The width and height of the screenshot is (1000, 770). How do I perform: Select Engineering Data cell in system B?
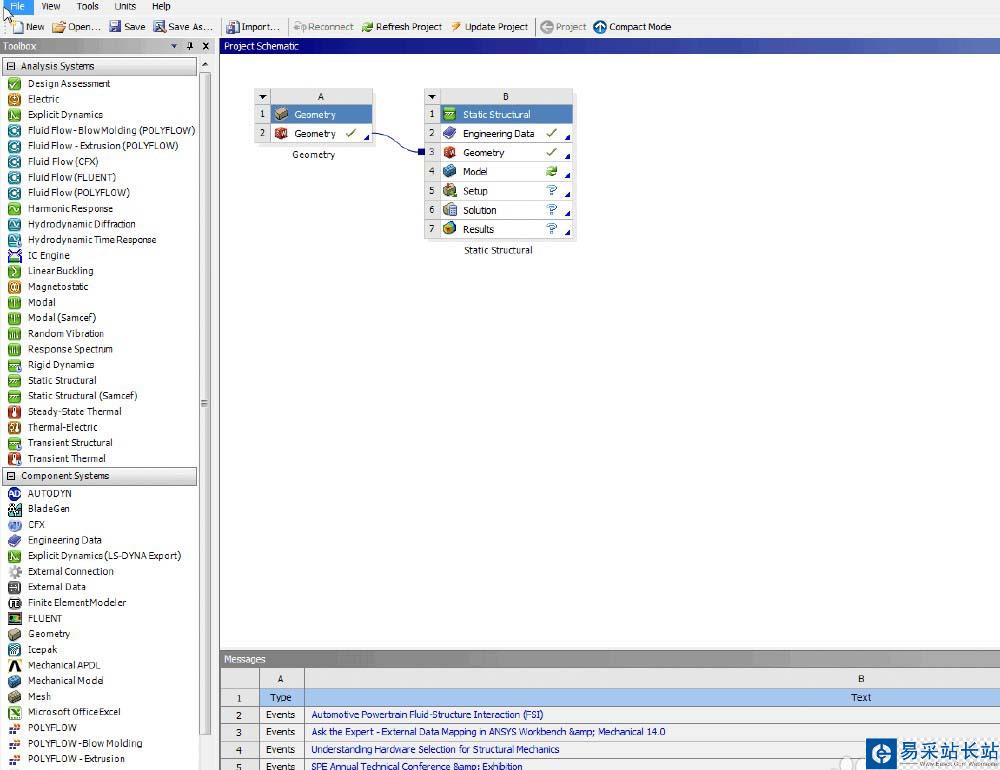[506, 133]
